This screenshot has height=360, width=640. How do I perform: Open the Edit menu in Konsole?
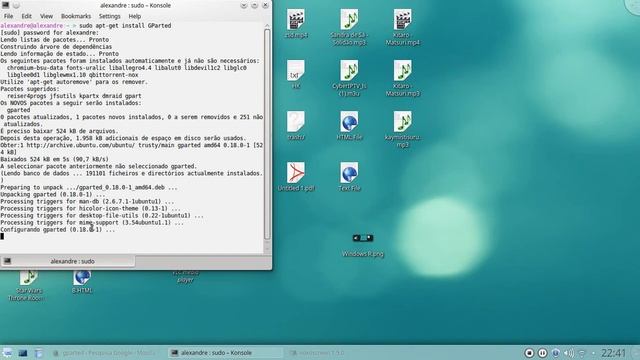point(27,16)
